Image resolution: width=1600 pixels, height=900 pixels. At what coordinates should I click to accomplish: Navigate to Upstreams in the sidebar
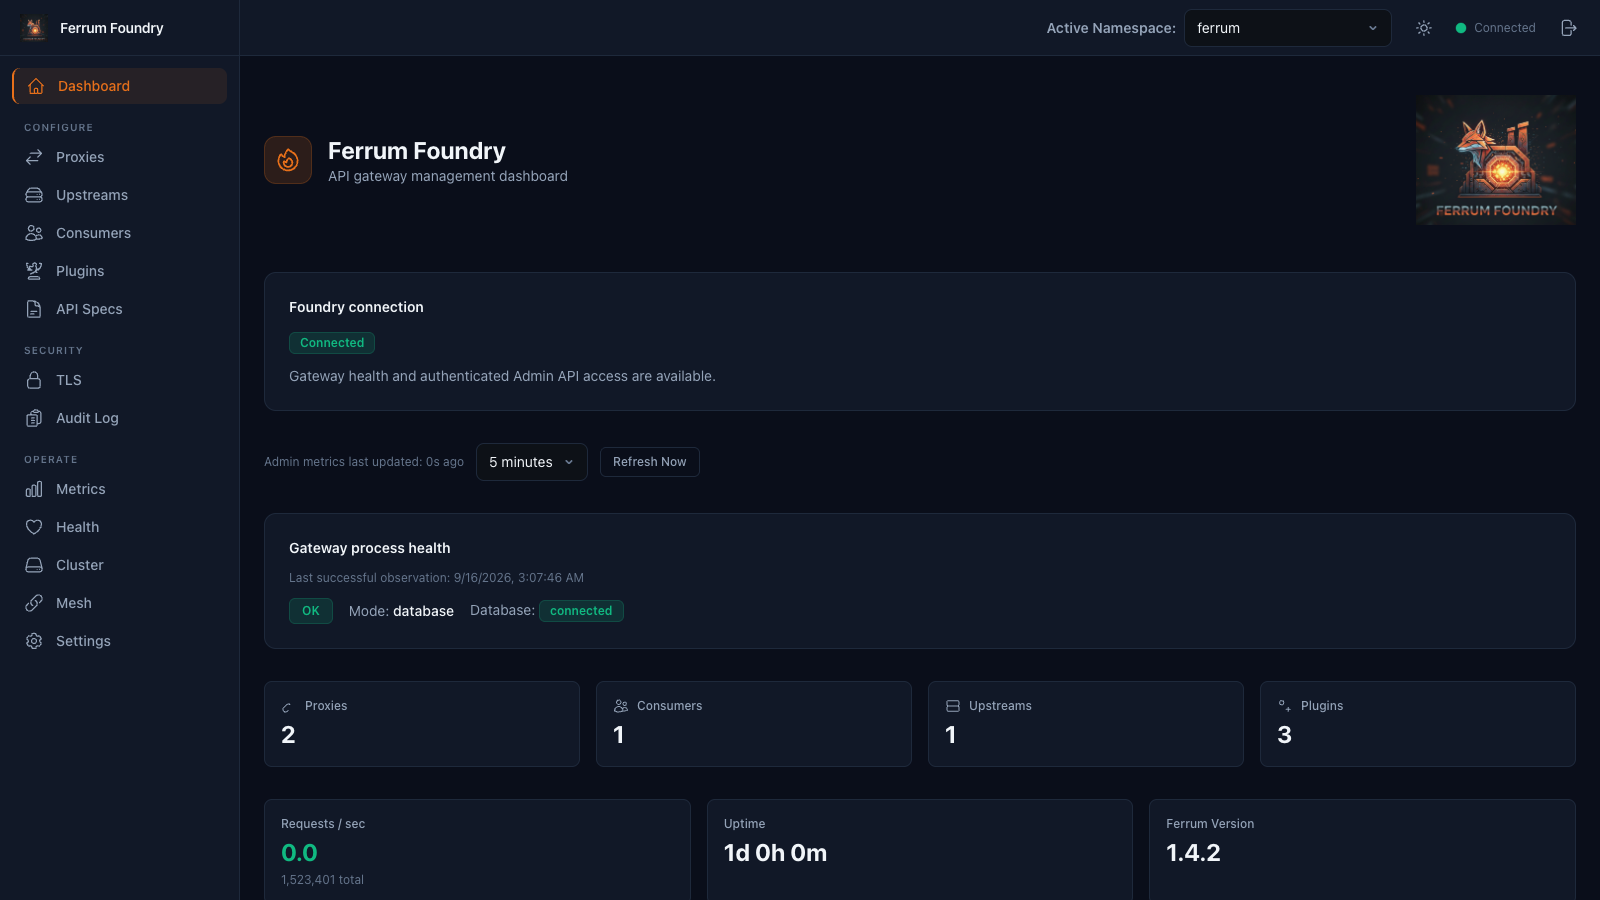[x=92, y=195]
